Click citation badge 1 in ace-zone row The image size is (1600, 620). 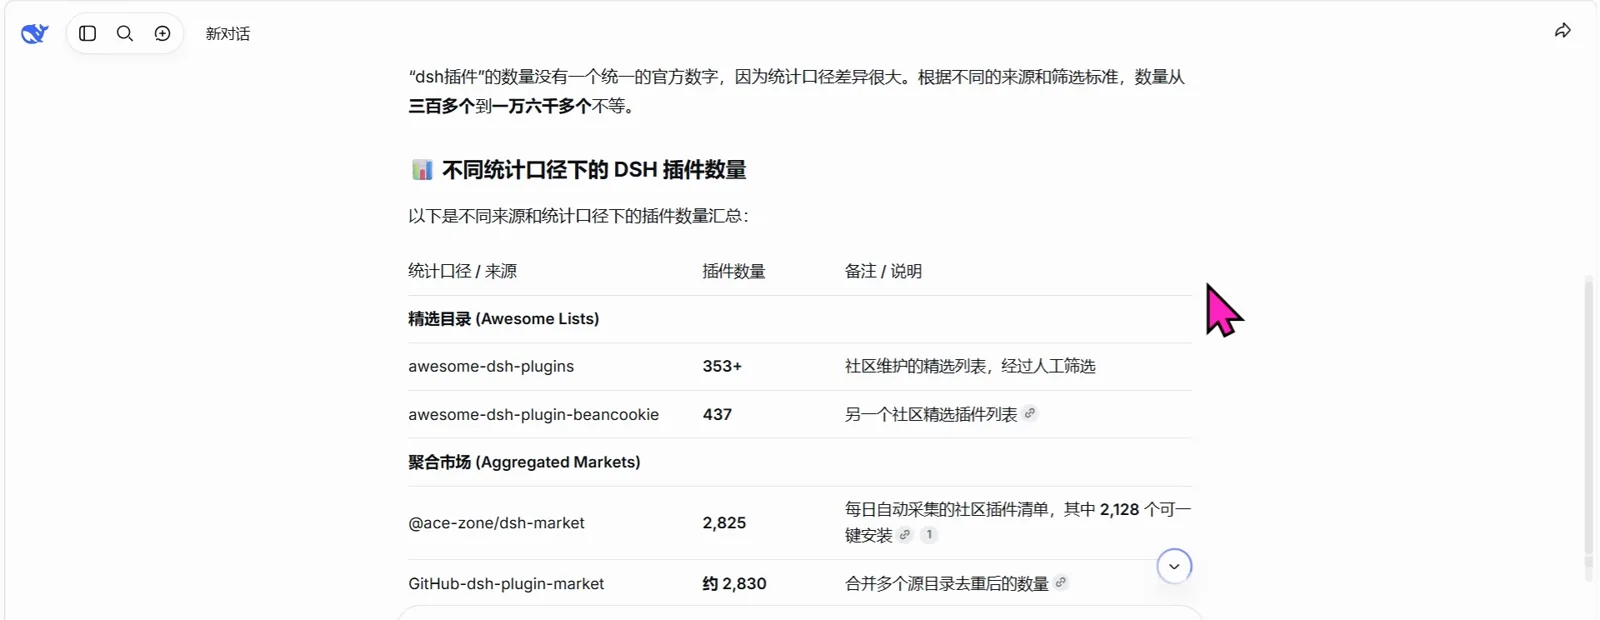coord(929,535)
